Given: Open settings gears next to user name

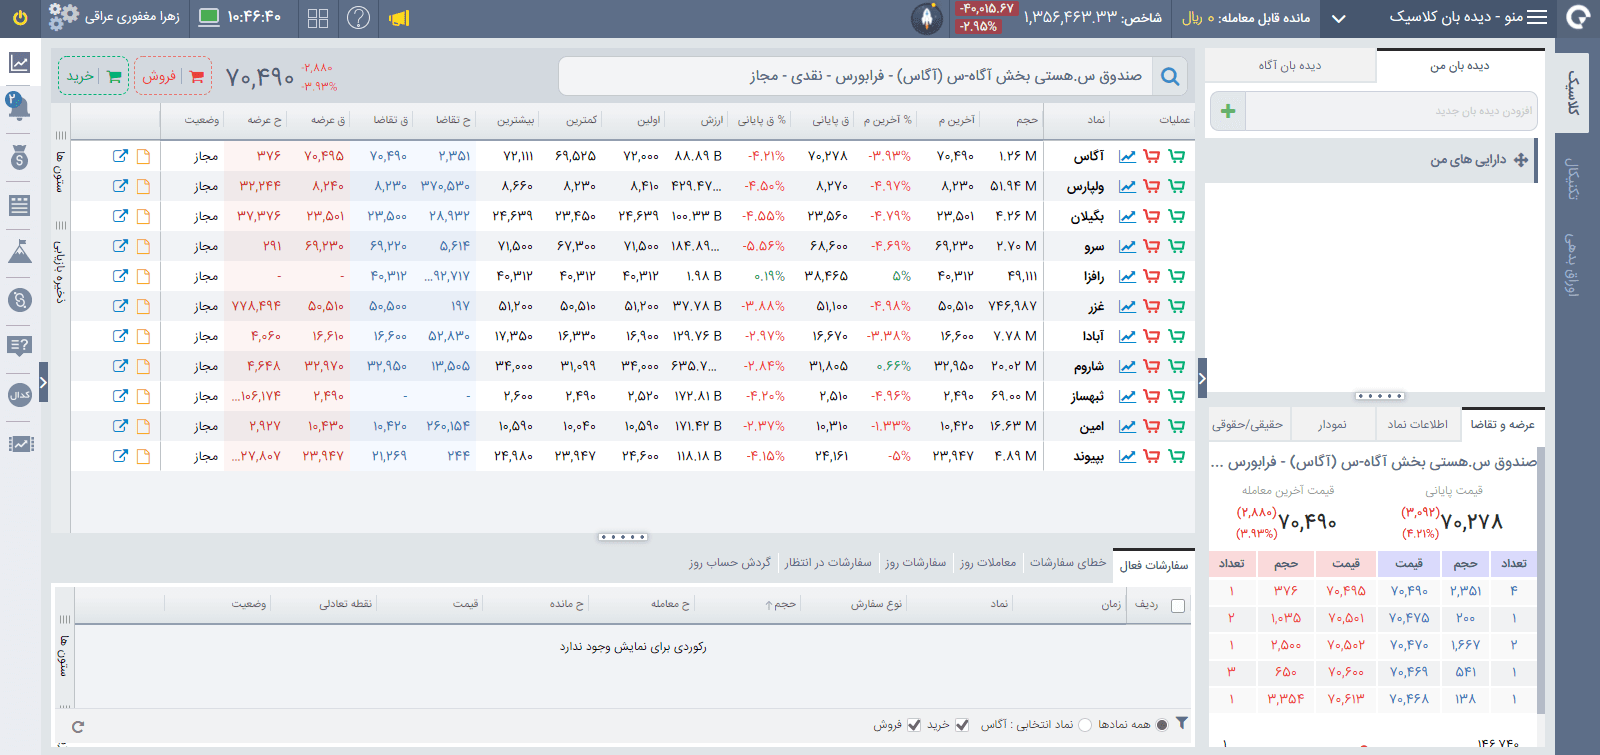Looking at the screenshot, I should coord(64,17).
